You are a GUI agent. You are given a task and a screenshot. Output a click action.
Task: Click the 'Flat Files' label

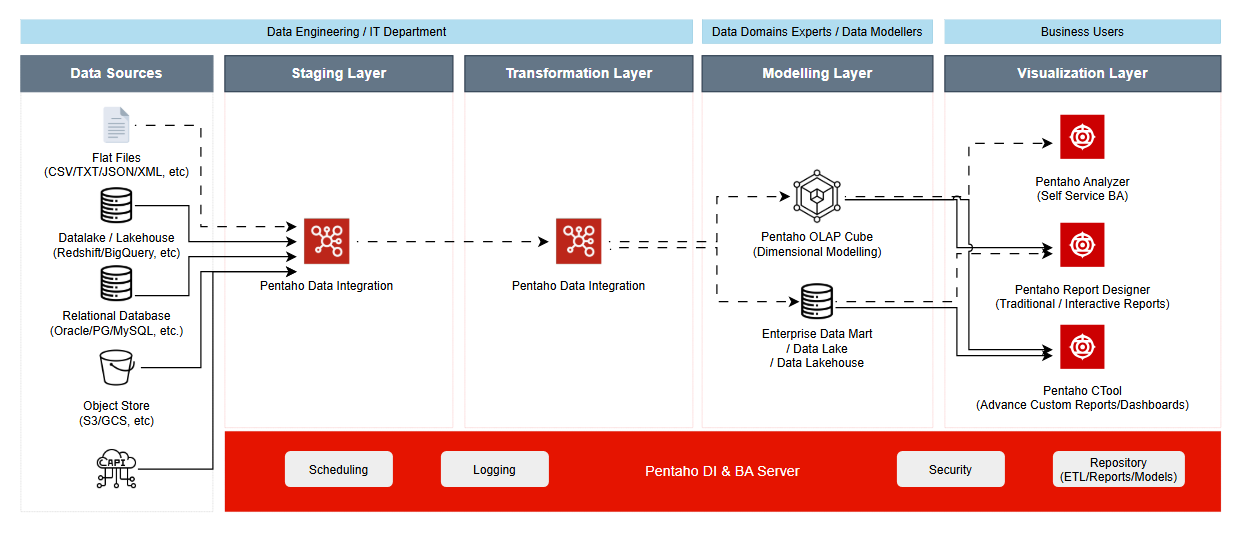tap(116, 158)
